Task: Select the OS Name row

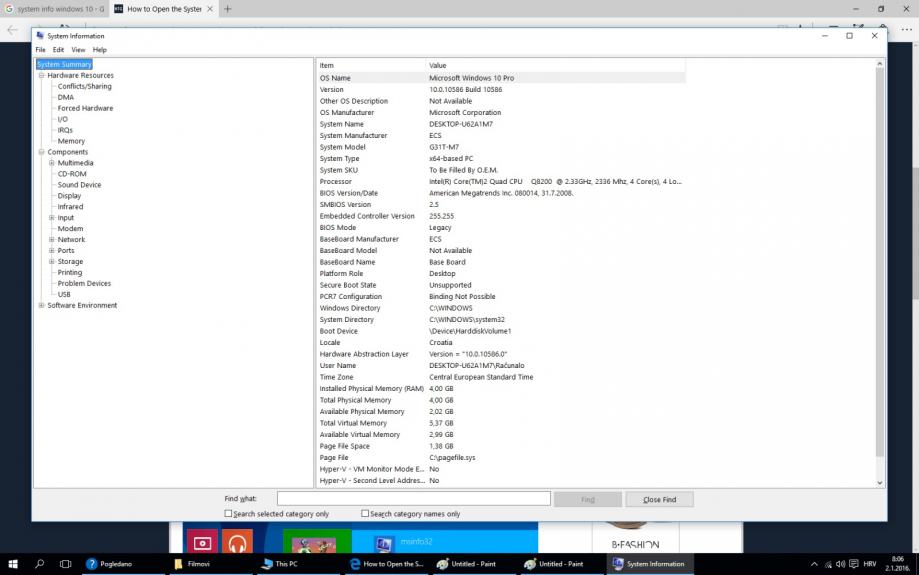Action: click(x=501, y=78)
